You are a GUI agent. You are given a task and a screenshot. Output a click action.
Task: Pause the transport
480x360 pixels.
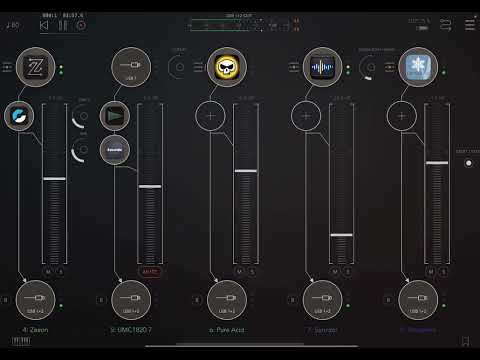point(63,26)
